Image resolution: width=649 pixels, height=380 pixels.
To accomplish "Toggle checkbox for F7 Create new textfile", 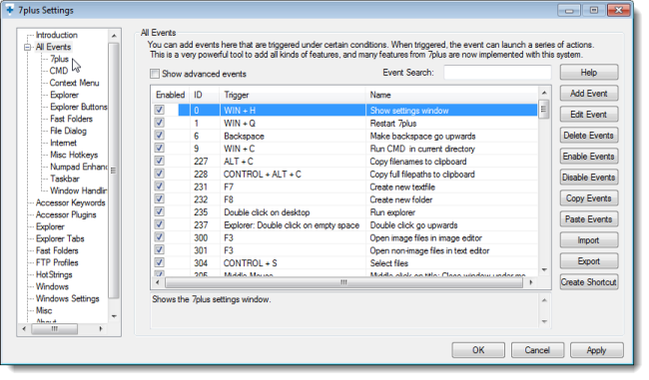I will [x=159, y=187].
